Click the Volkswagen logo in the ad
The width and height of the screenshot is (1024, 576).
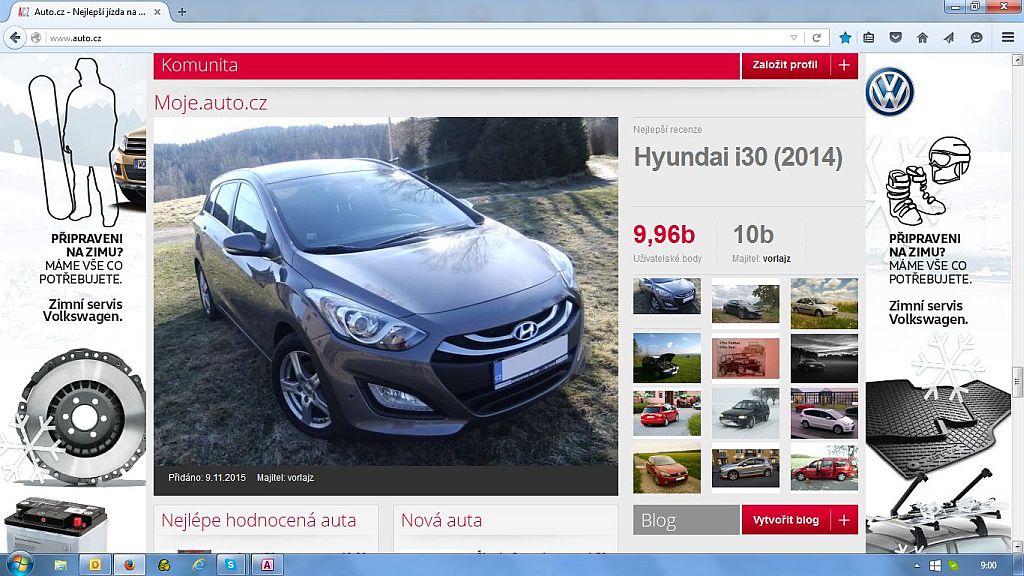889,91
